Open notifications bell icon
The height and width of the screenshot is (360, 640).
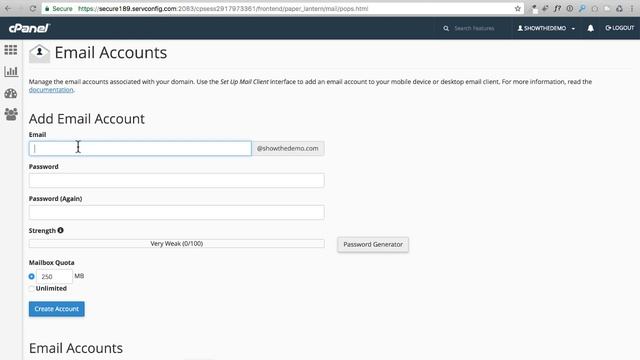590,28
